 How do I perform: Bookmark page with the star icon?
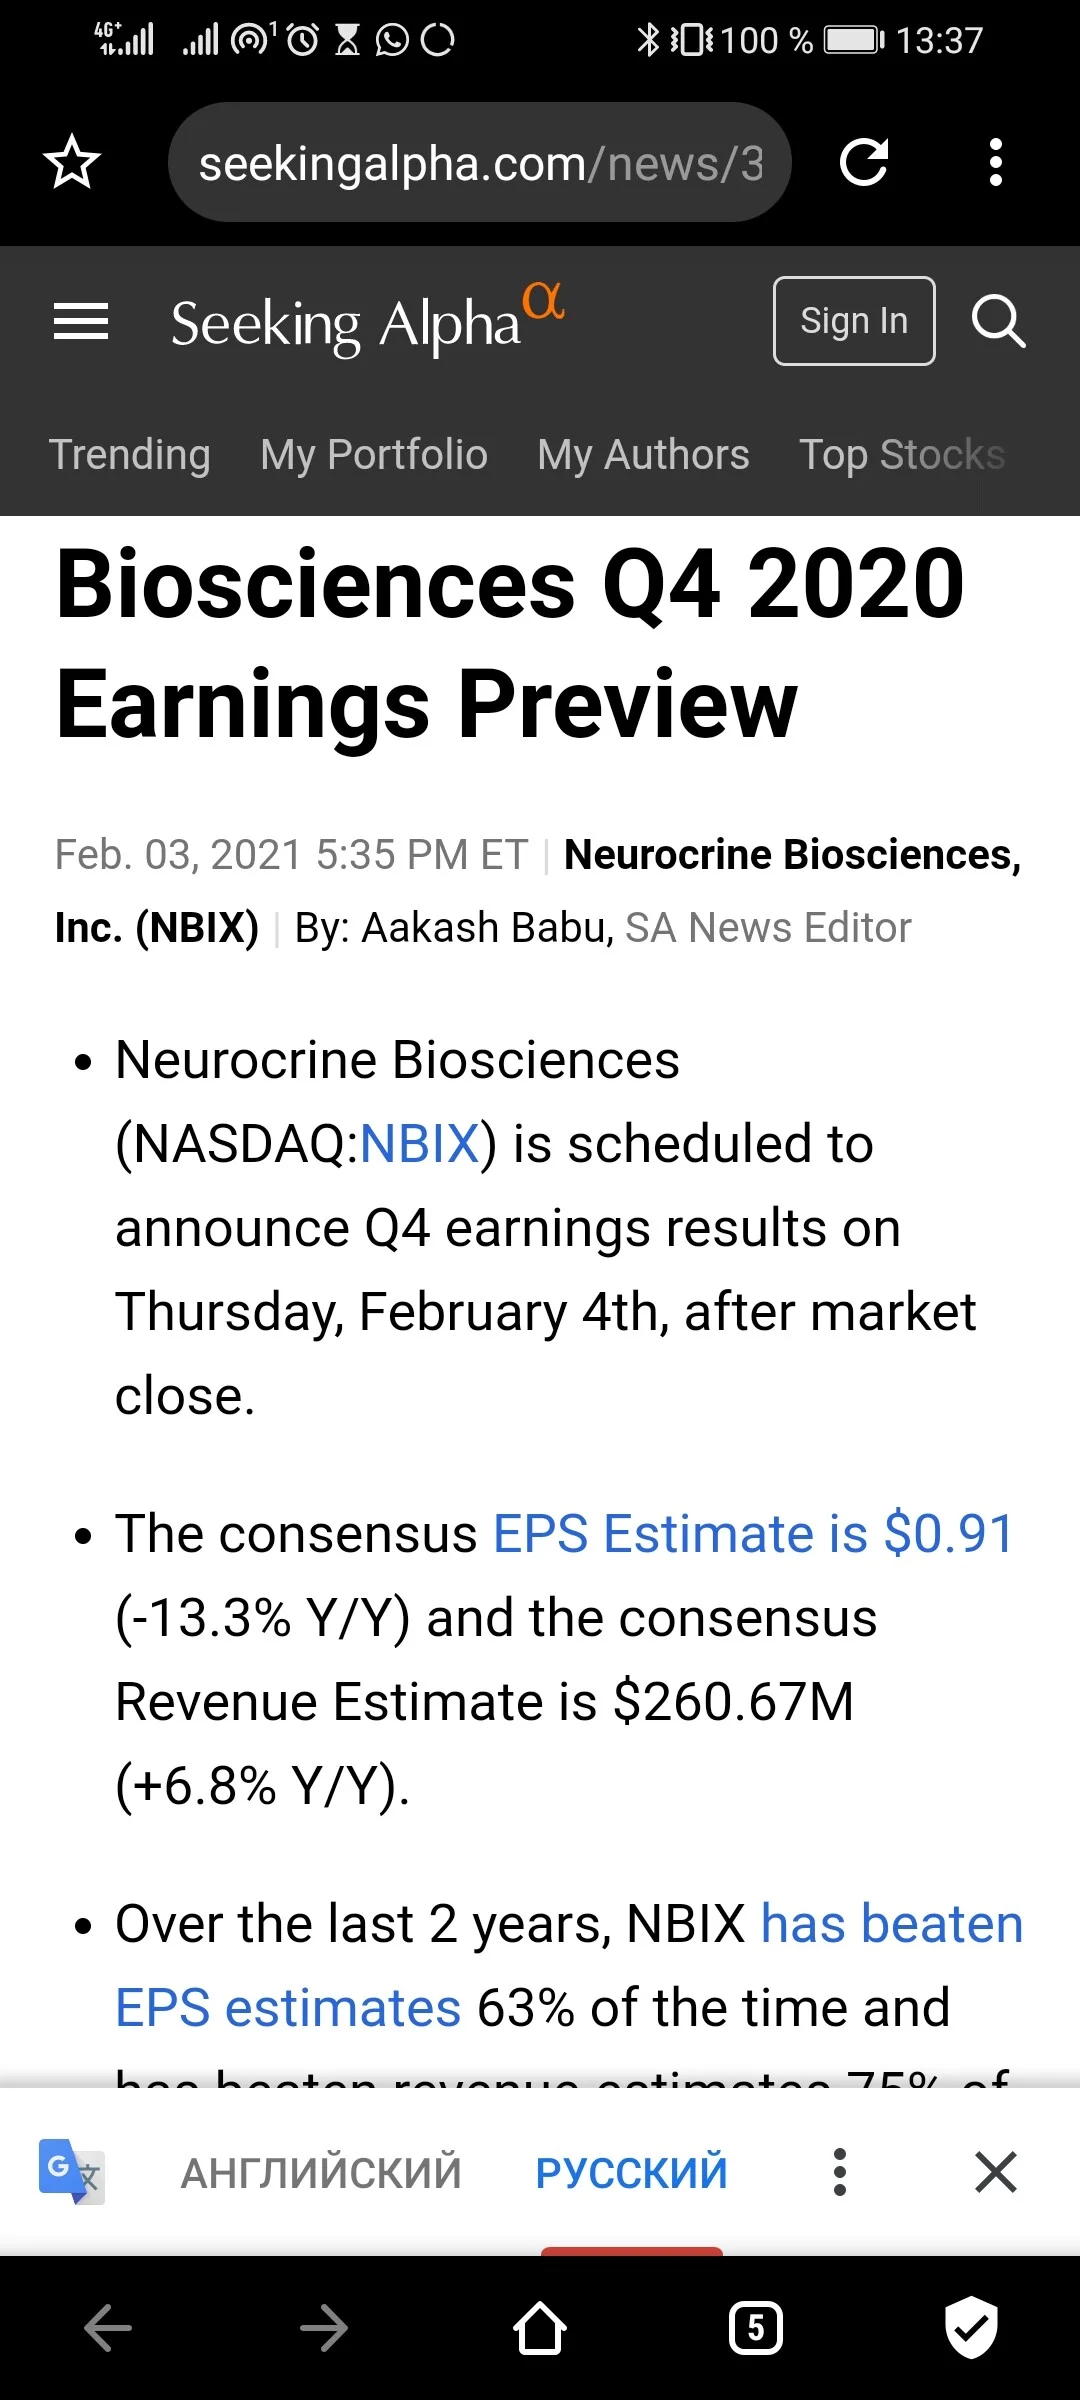coord(72,162)
